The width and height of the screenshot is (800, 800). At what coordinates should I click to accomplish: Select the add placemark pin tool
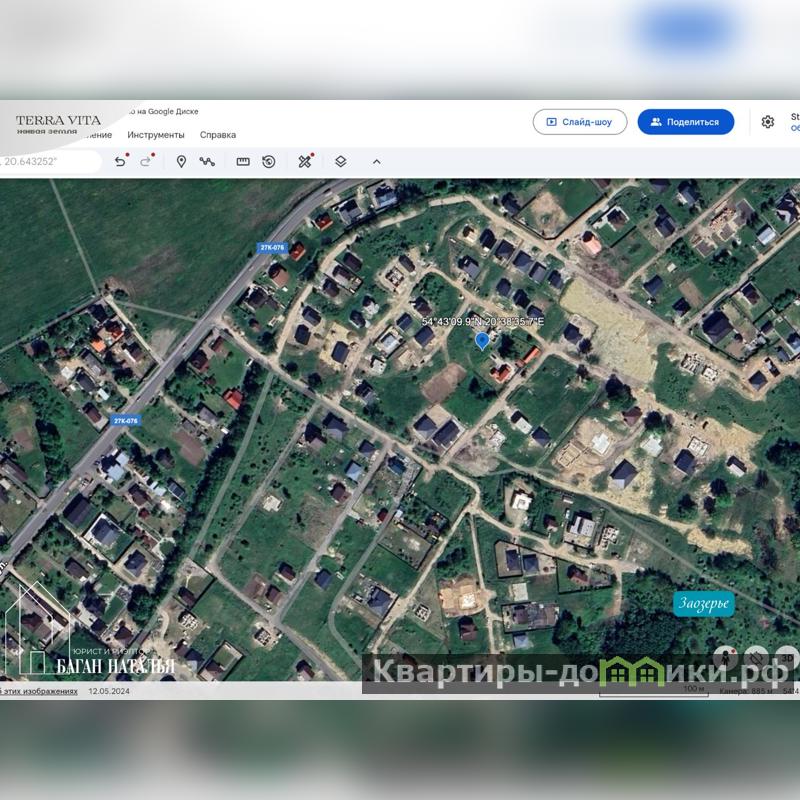[181, 161]
